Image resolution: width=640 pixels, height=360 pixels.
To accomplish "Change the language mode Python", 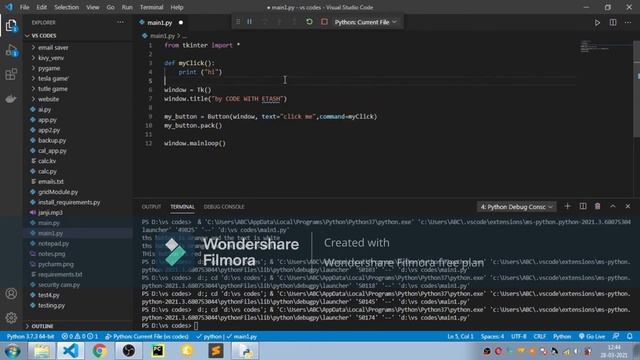I will [x=562, y=336].
